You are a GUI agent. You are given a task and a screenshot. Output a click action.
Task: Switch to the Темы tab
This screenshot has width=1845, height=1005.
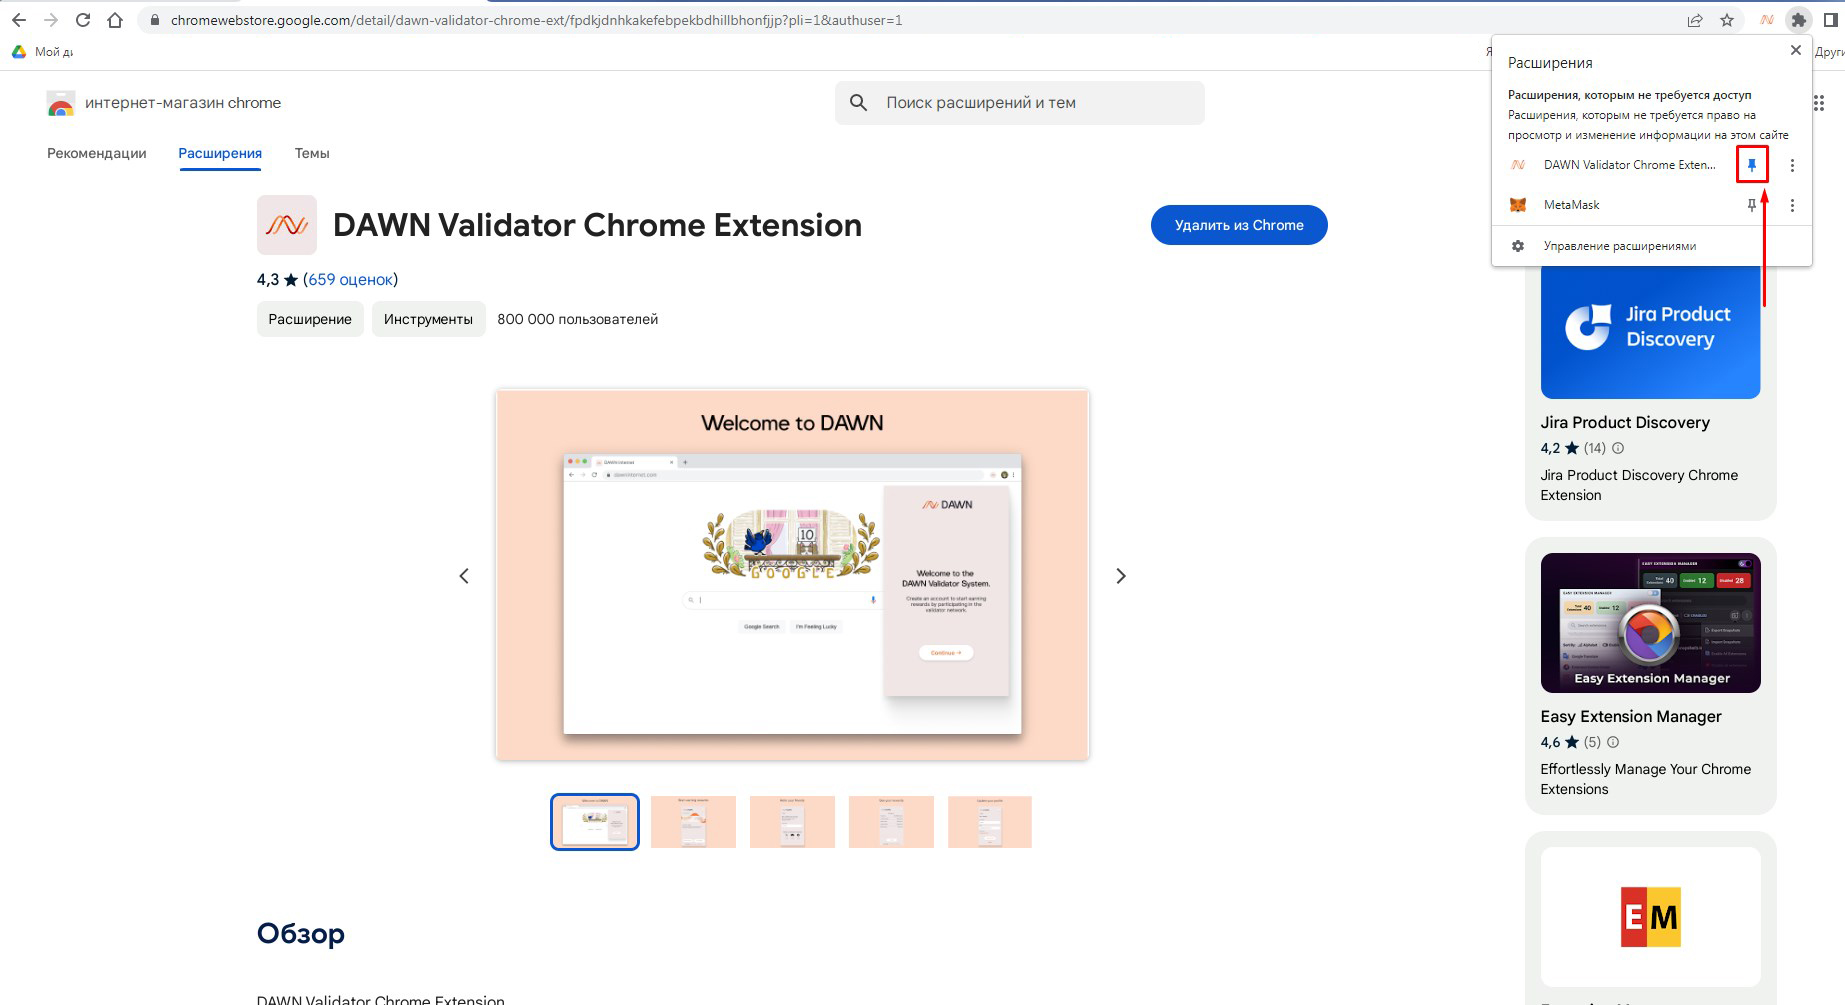point(312,153)
